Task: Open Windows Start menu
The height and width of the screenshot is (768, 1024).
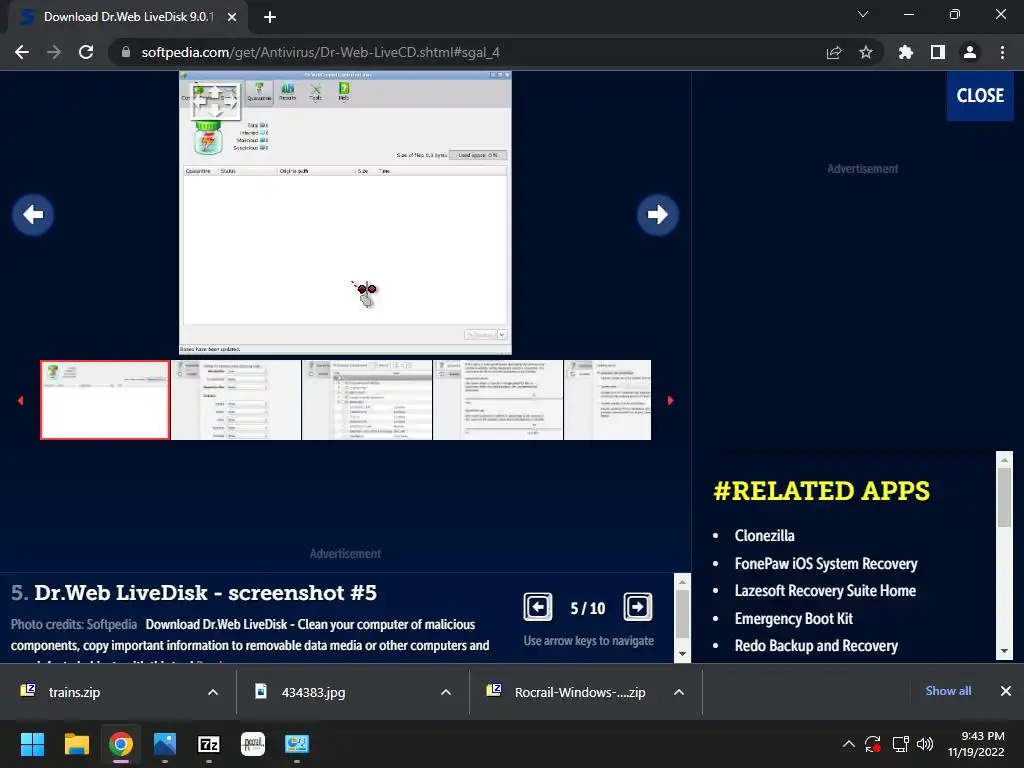Action: click(x=32, y=744)
